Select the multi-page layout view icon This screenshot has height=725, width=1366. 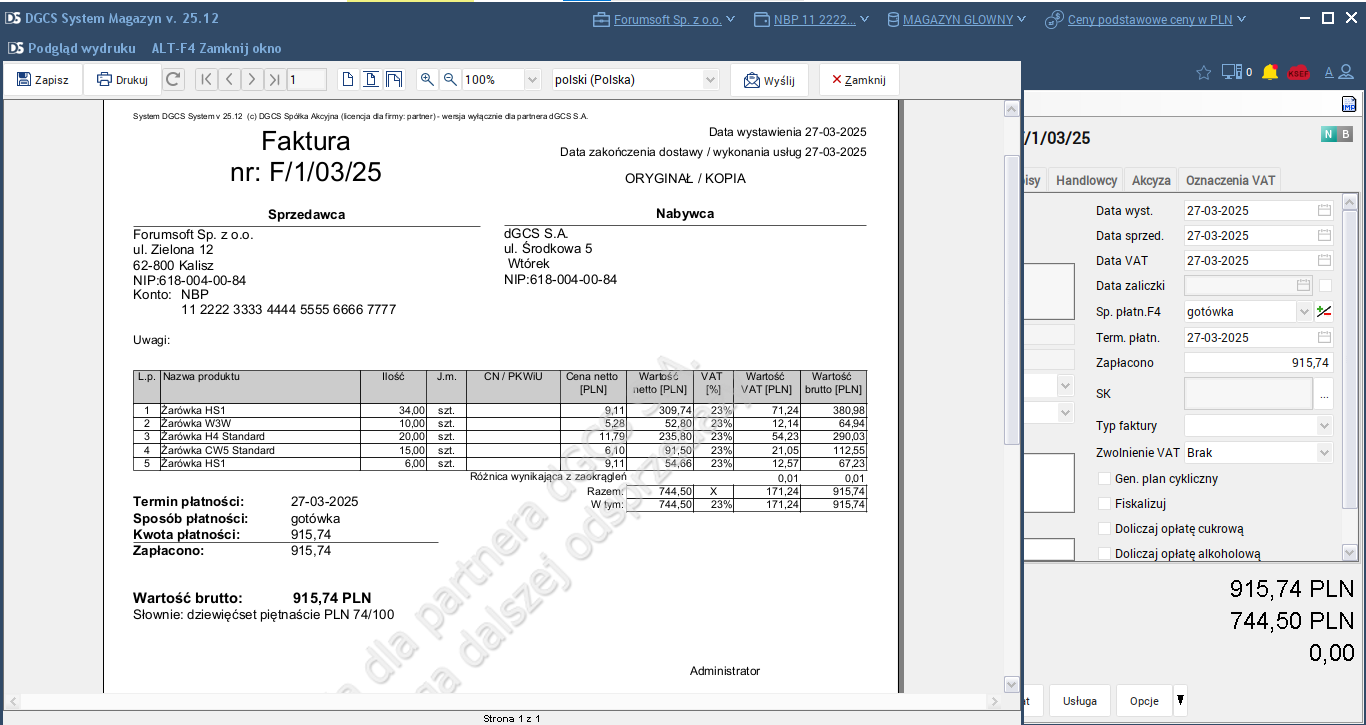pyautogui.click(x=394, y=80)
